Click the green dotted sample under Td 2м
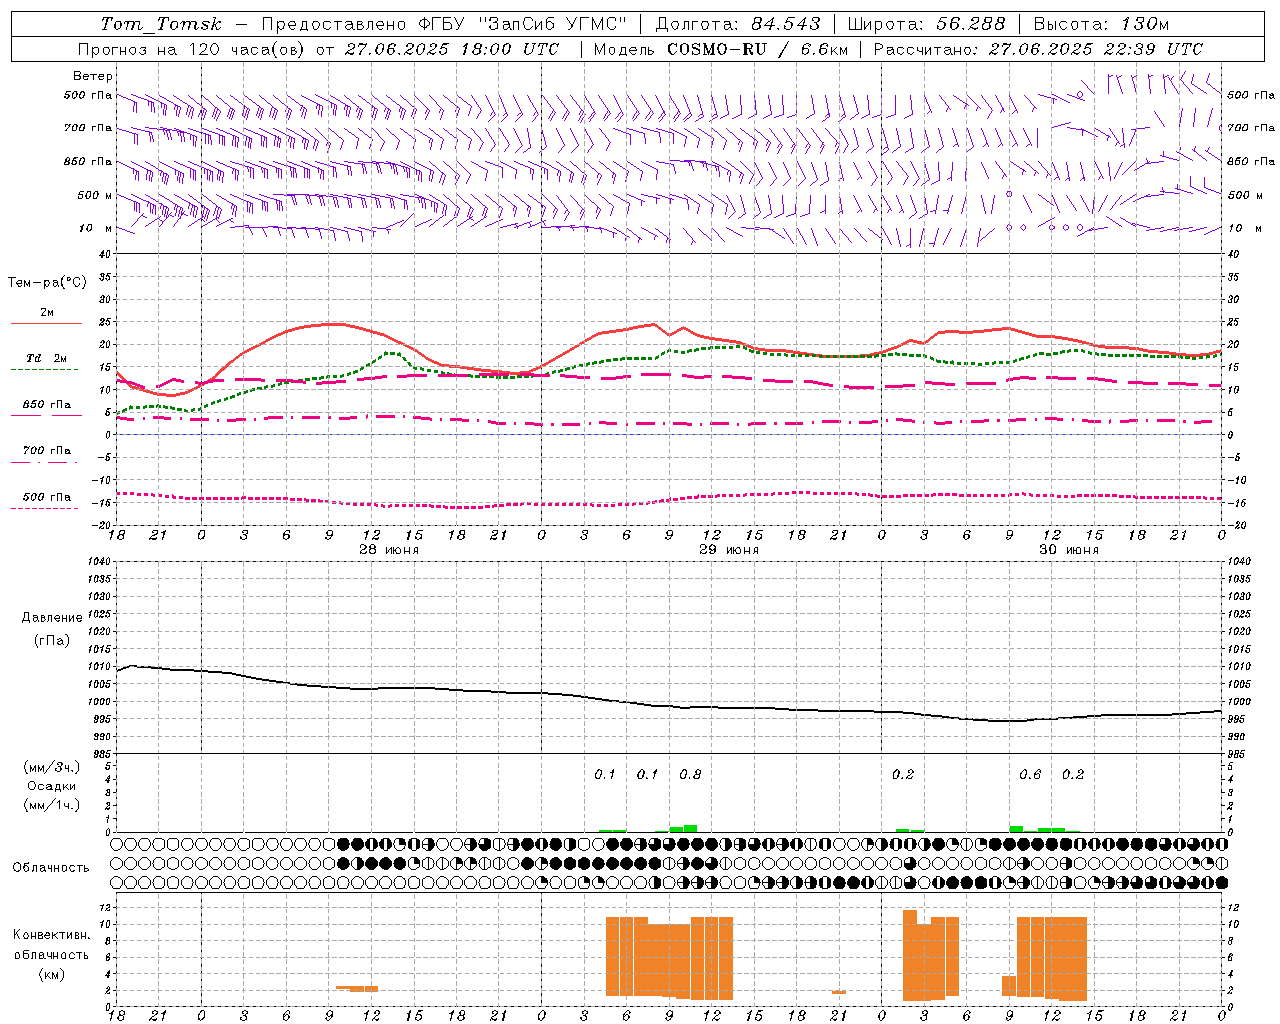The width and height of the screenshot is (1280, 1024). point(44,369)
